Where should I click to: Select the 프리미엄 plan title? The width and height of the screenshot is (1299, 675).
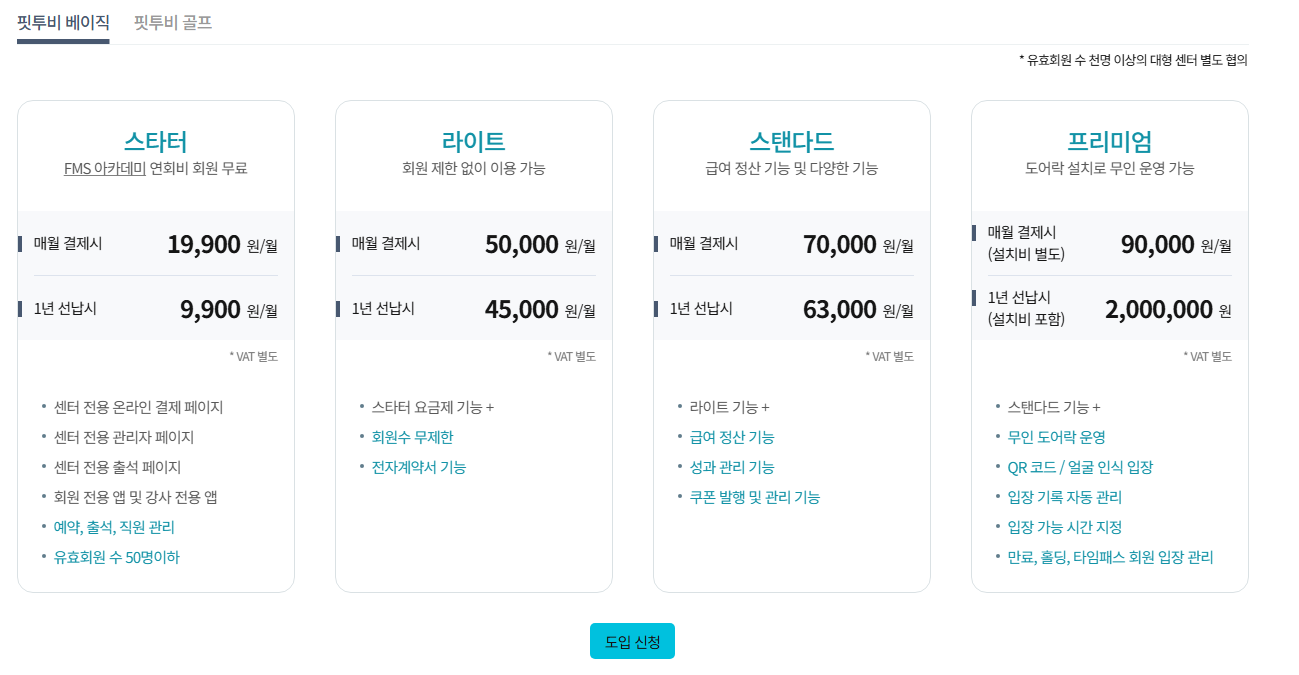point(1110,141)
